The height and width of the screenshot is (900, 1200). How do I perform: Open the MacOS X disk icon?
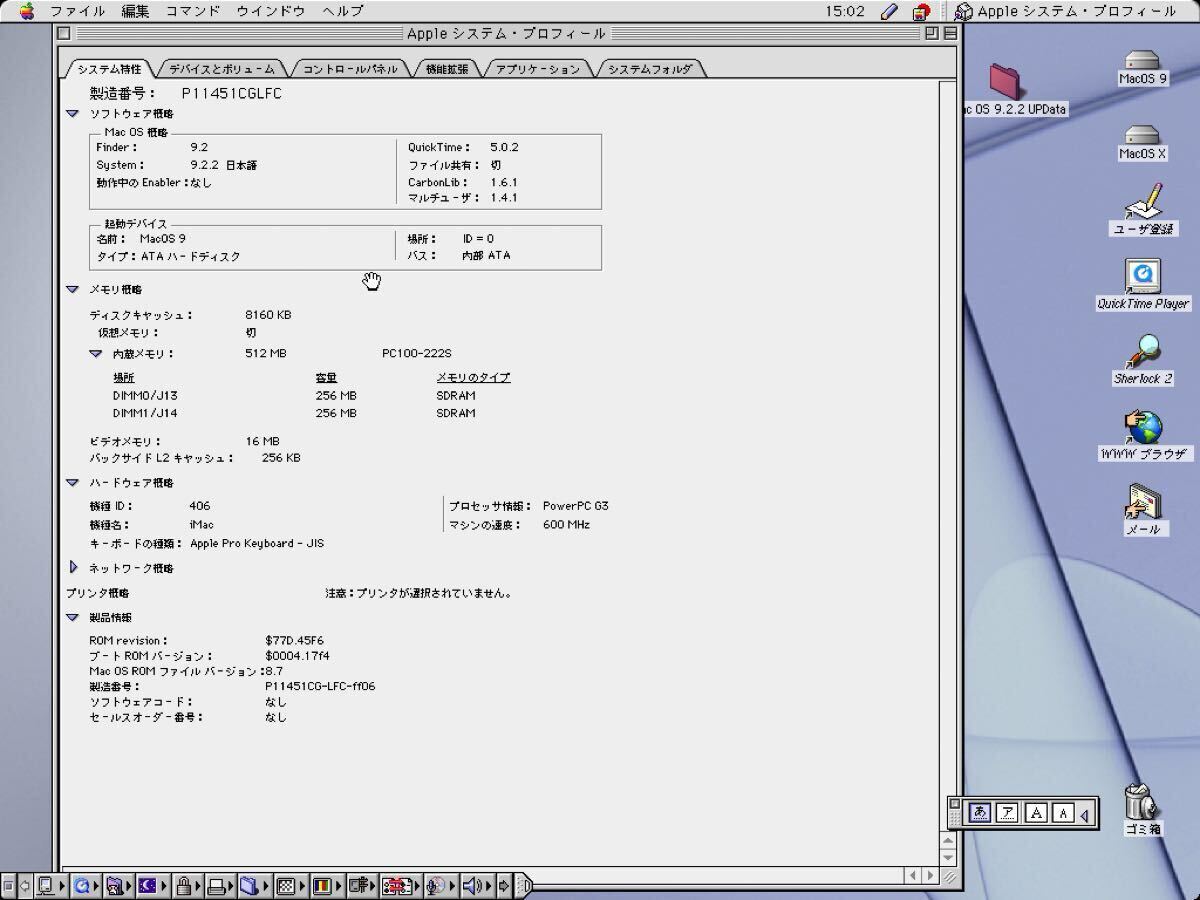pyautogui.click(x=1142, y=143)
